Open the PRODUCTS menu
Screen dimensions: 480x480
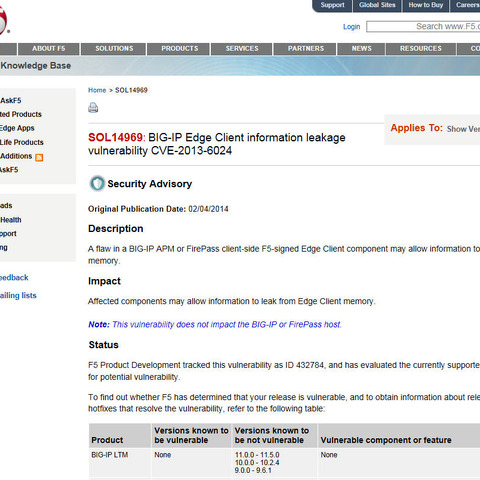(179, 49)
